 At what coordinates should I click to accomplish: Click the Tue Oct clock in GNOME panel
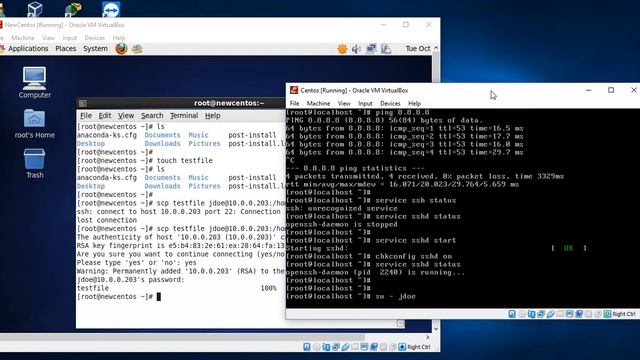(x=418, y=49)
